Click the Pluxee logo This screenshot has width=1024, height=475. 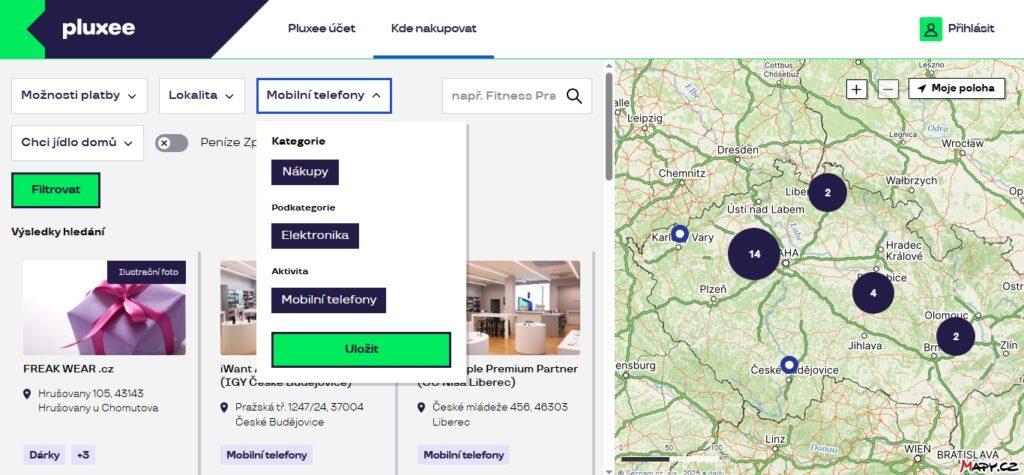pos(98,28)
